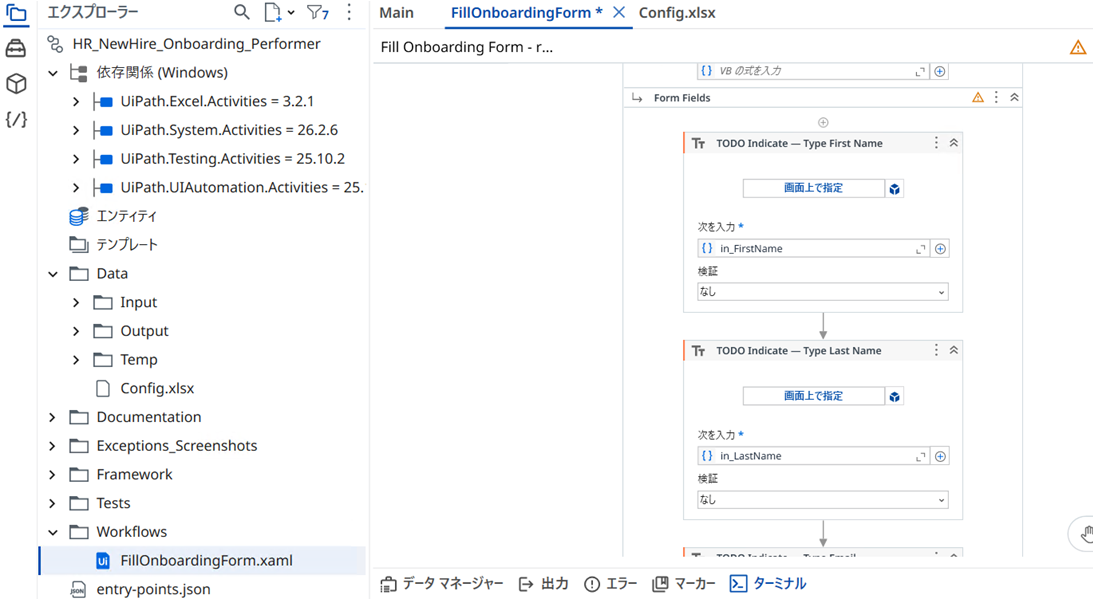
Task: Expand UiPath.Excel.Activities dependency
Action: [76, 102]
